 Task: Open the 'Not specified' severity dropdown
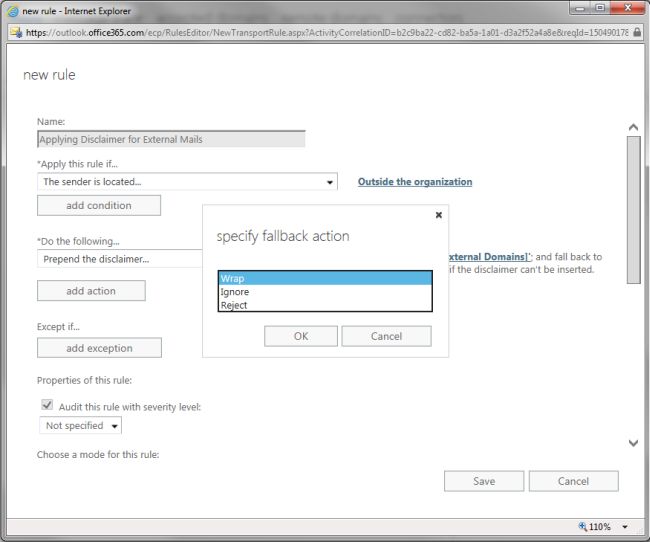(81, 425)
